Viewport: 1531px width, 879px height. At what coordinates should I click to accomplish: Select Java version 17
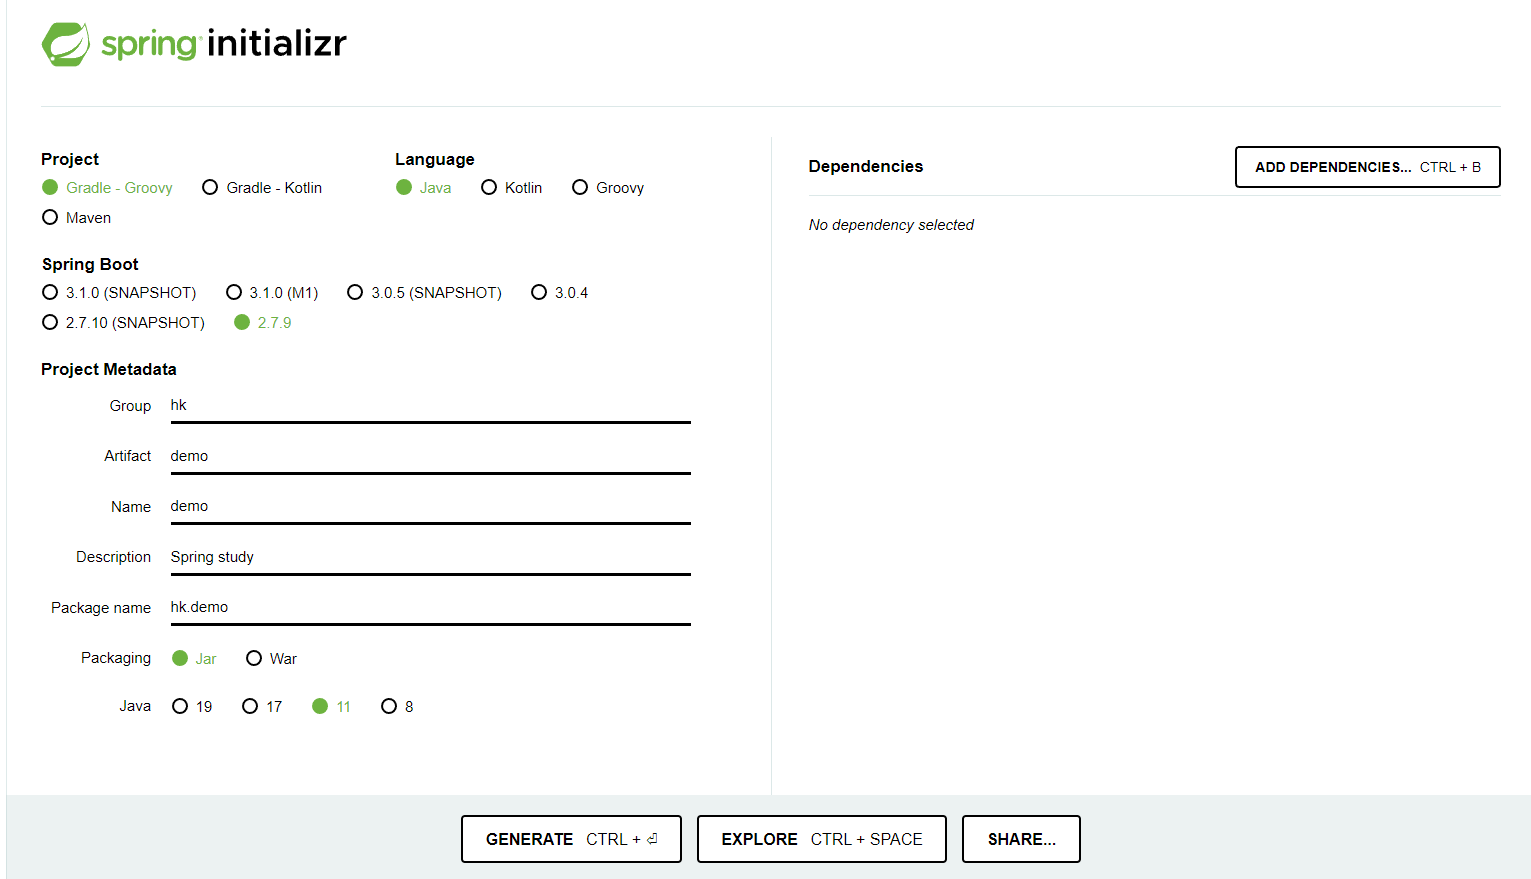point(262,707)
